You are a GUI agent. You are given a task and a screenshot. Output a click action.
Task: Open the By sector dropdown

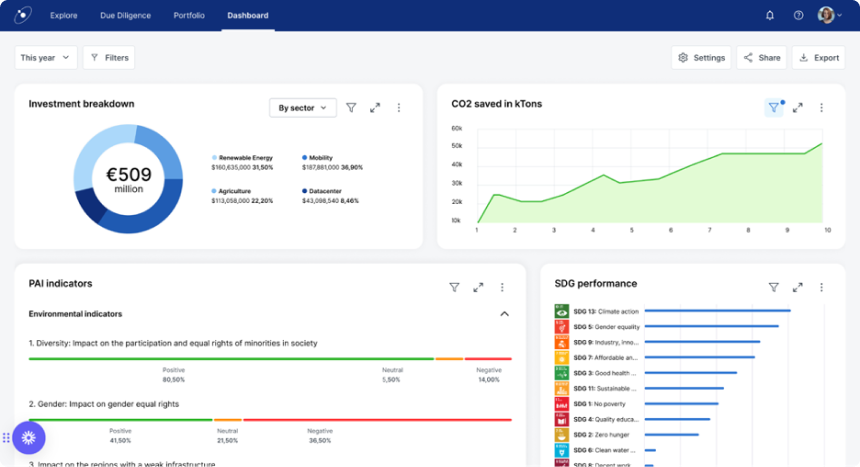pos(302,108)
